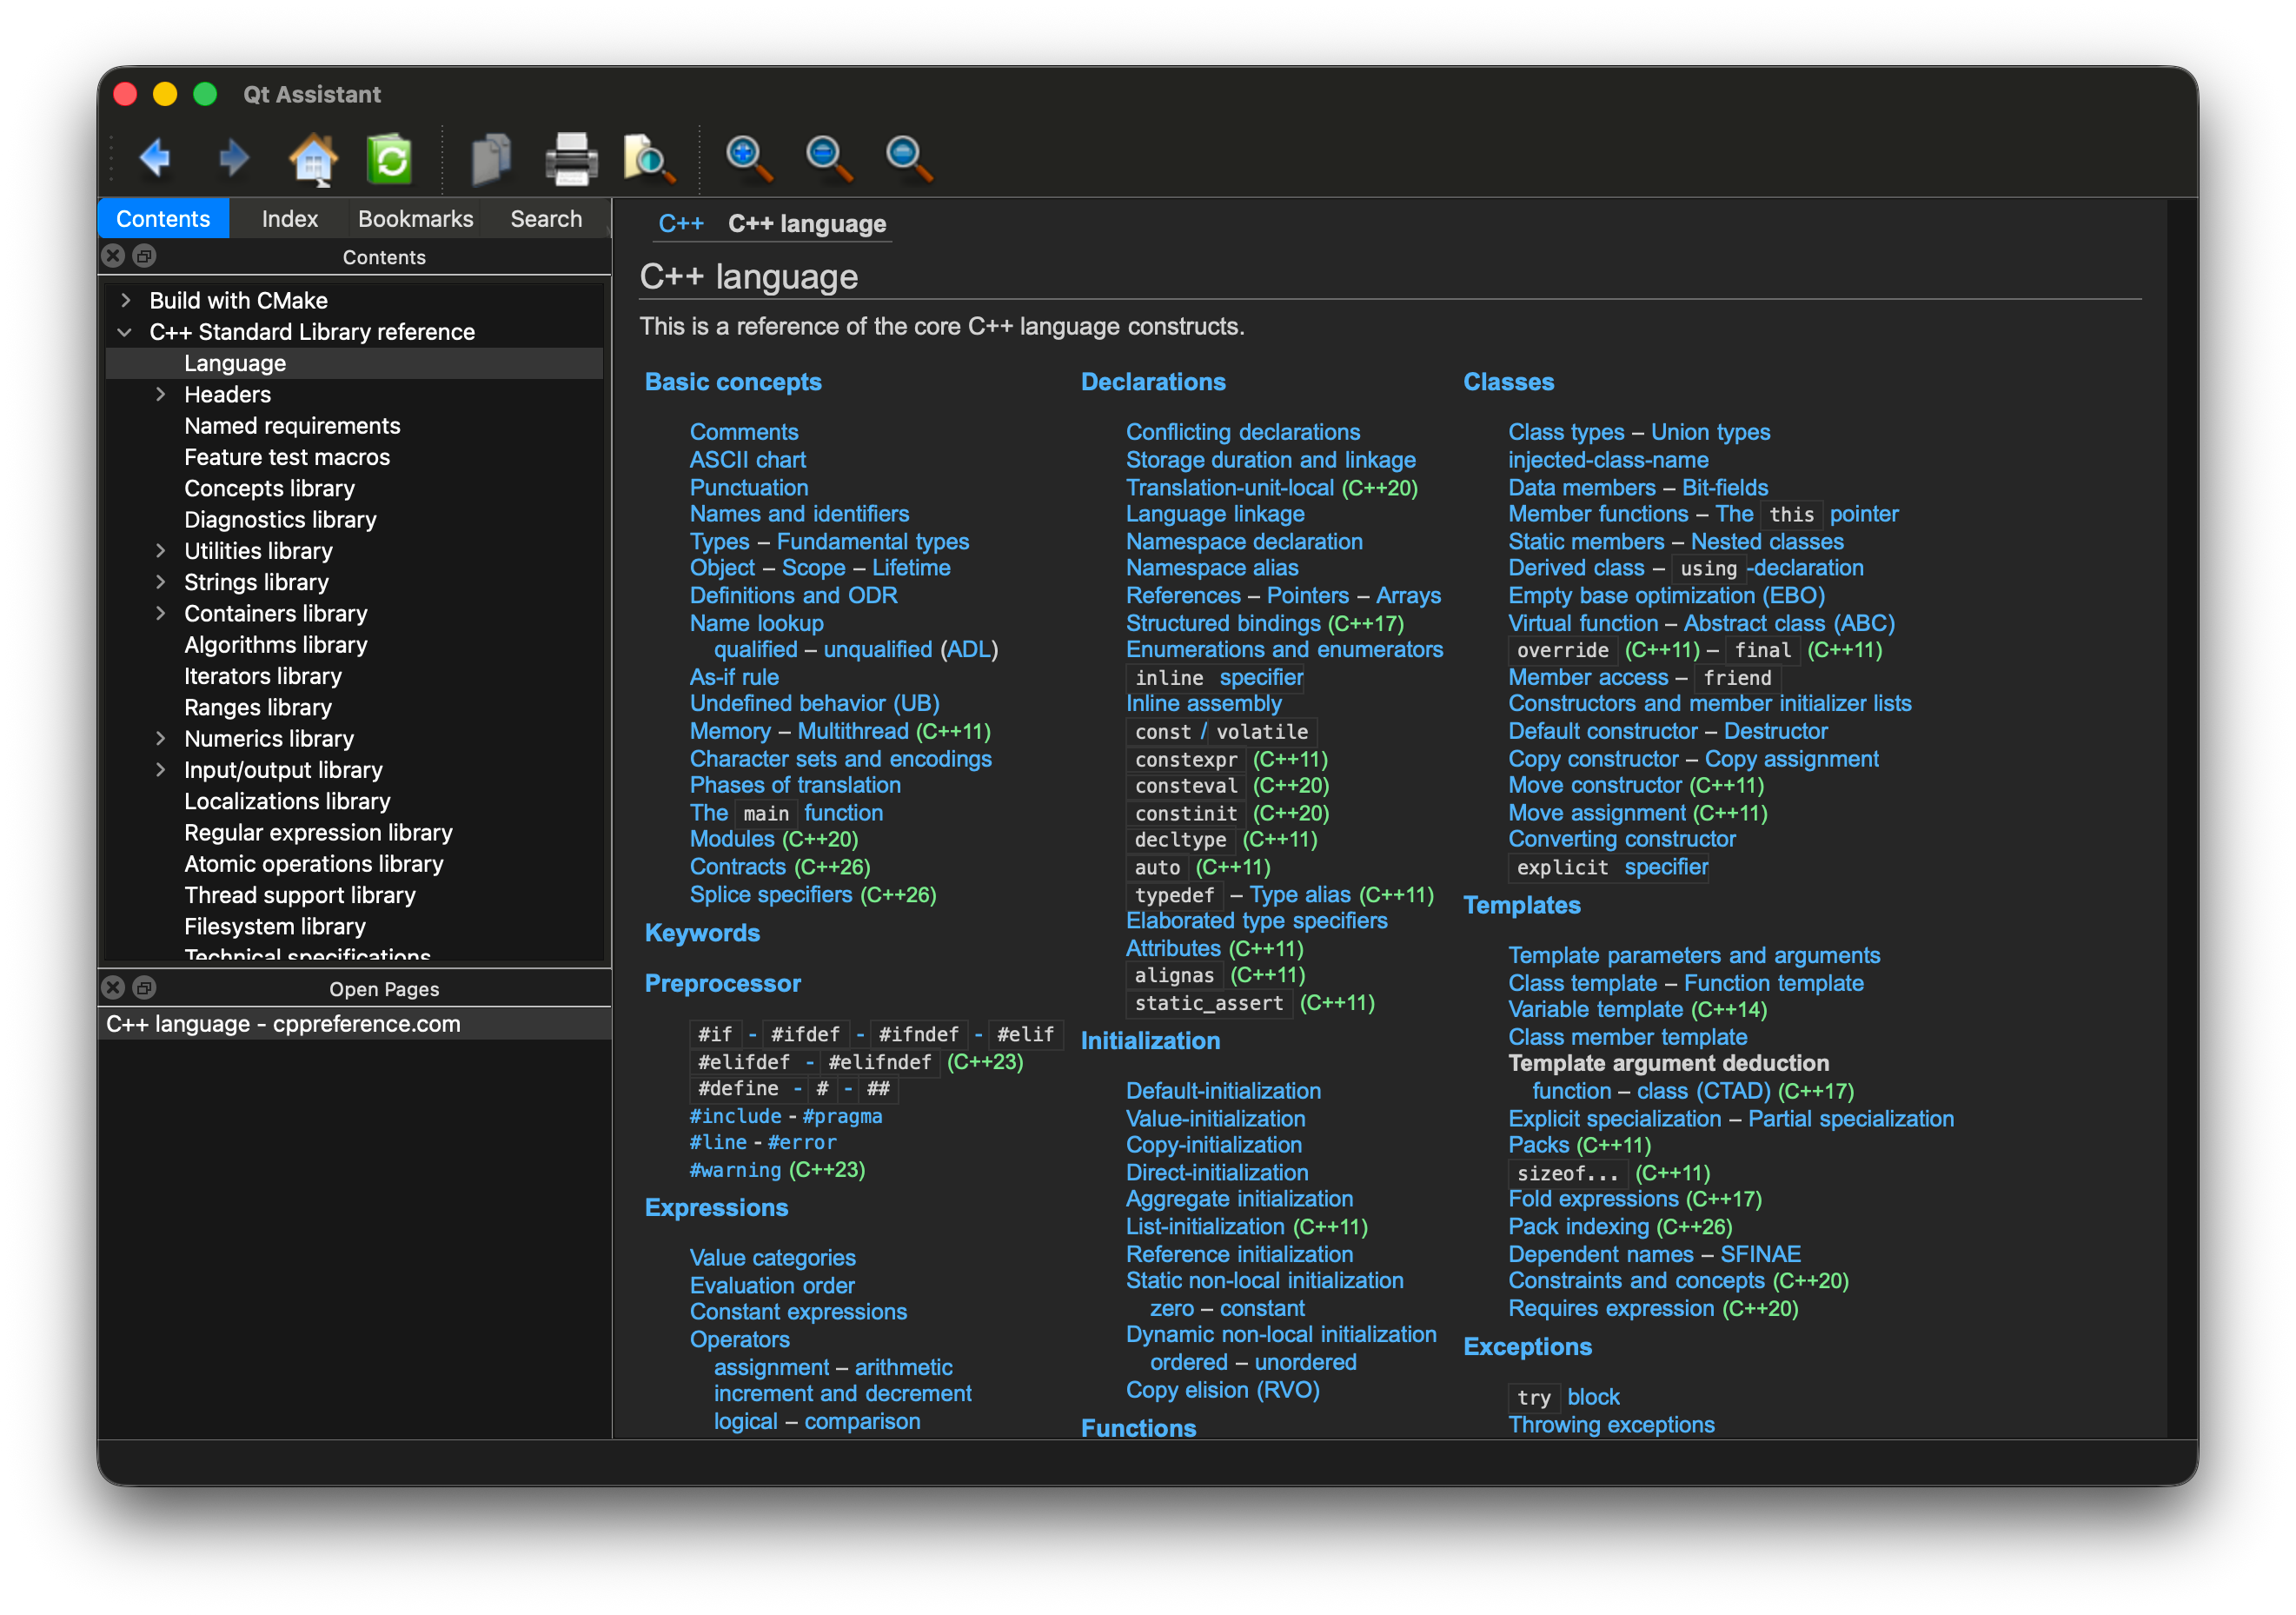Follow the Converting constructor link
Viewport: 2296px width, 1615px height.
[1622, 839]
